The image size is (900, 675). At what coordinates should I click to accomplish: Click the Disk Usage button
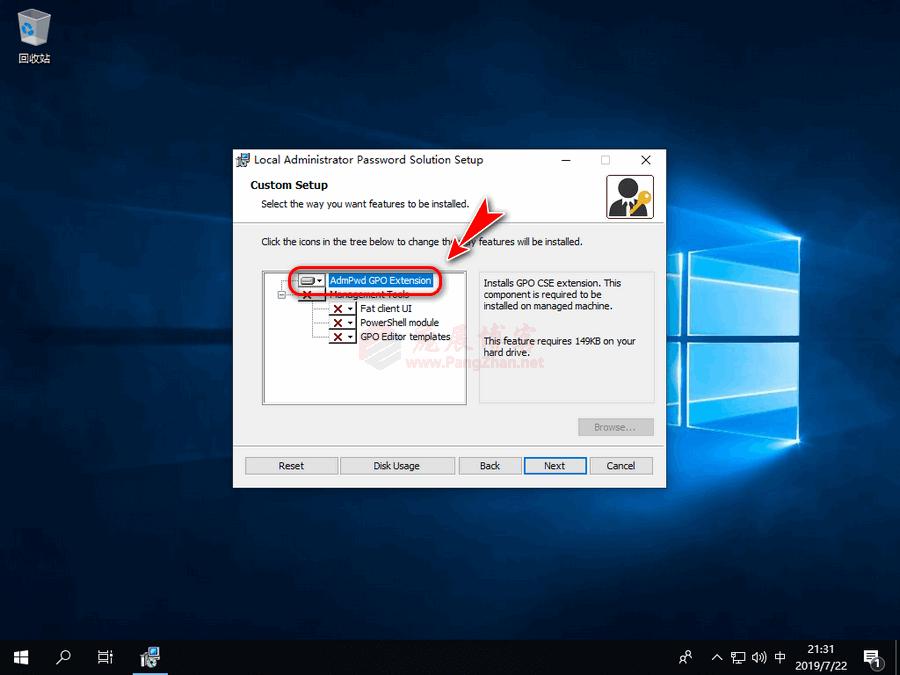pyautogui.click(x=397, y=465)
